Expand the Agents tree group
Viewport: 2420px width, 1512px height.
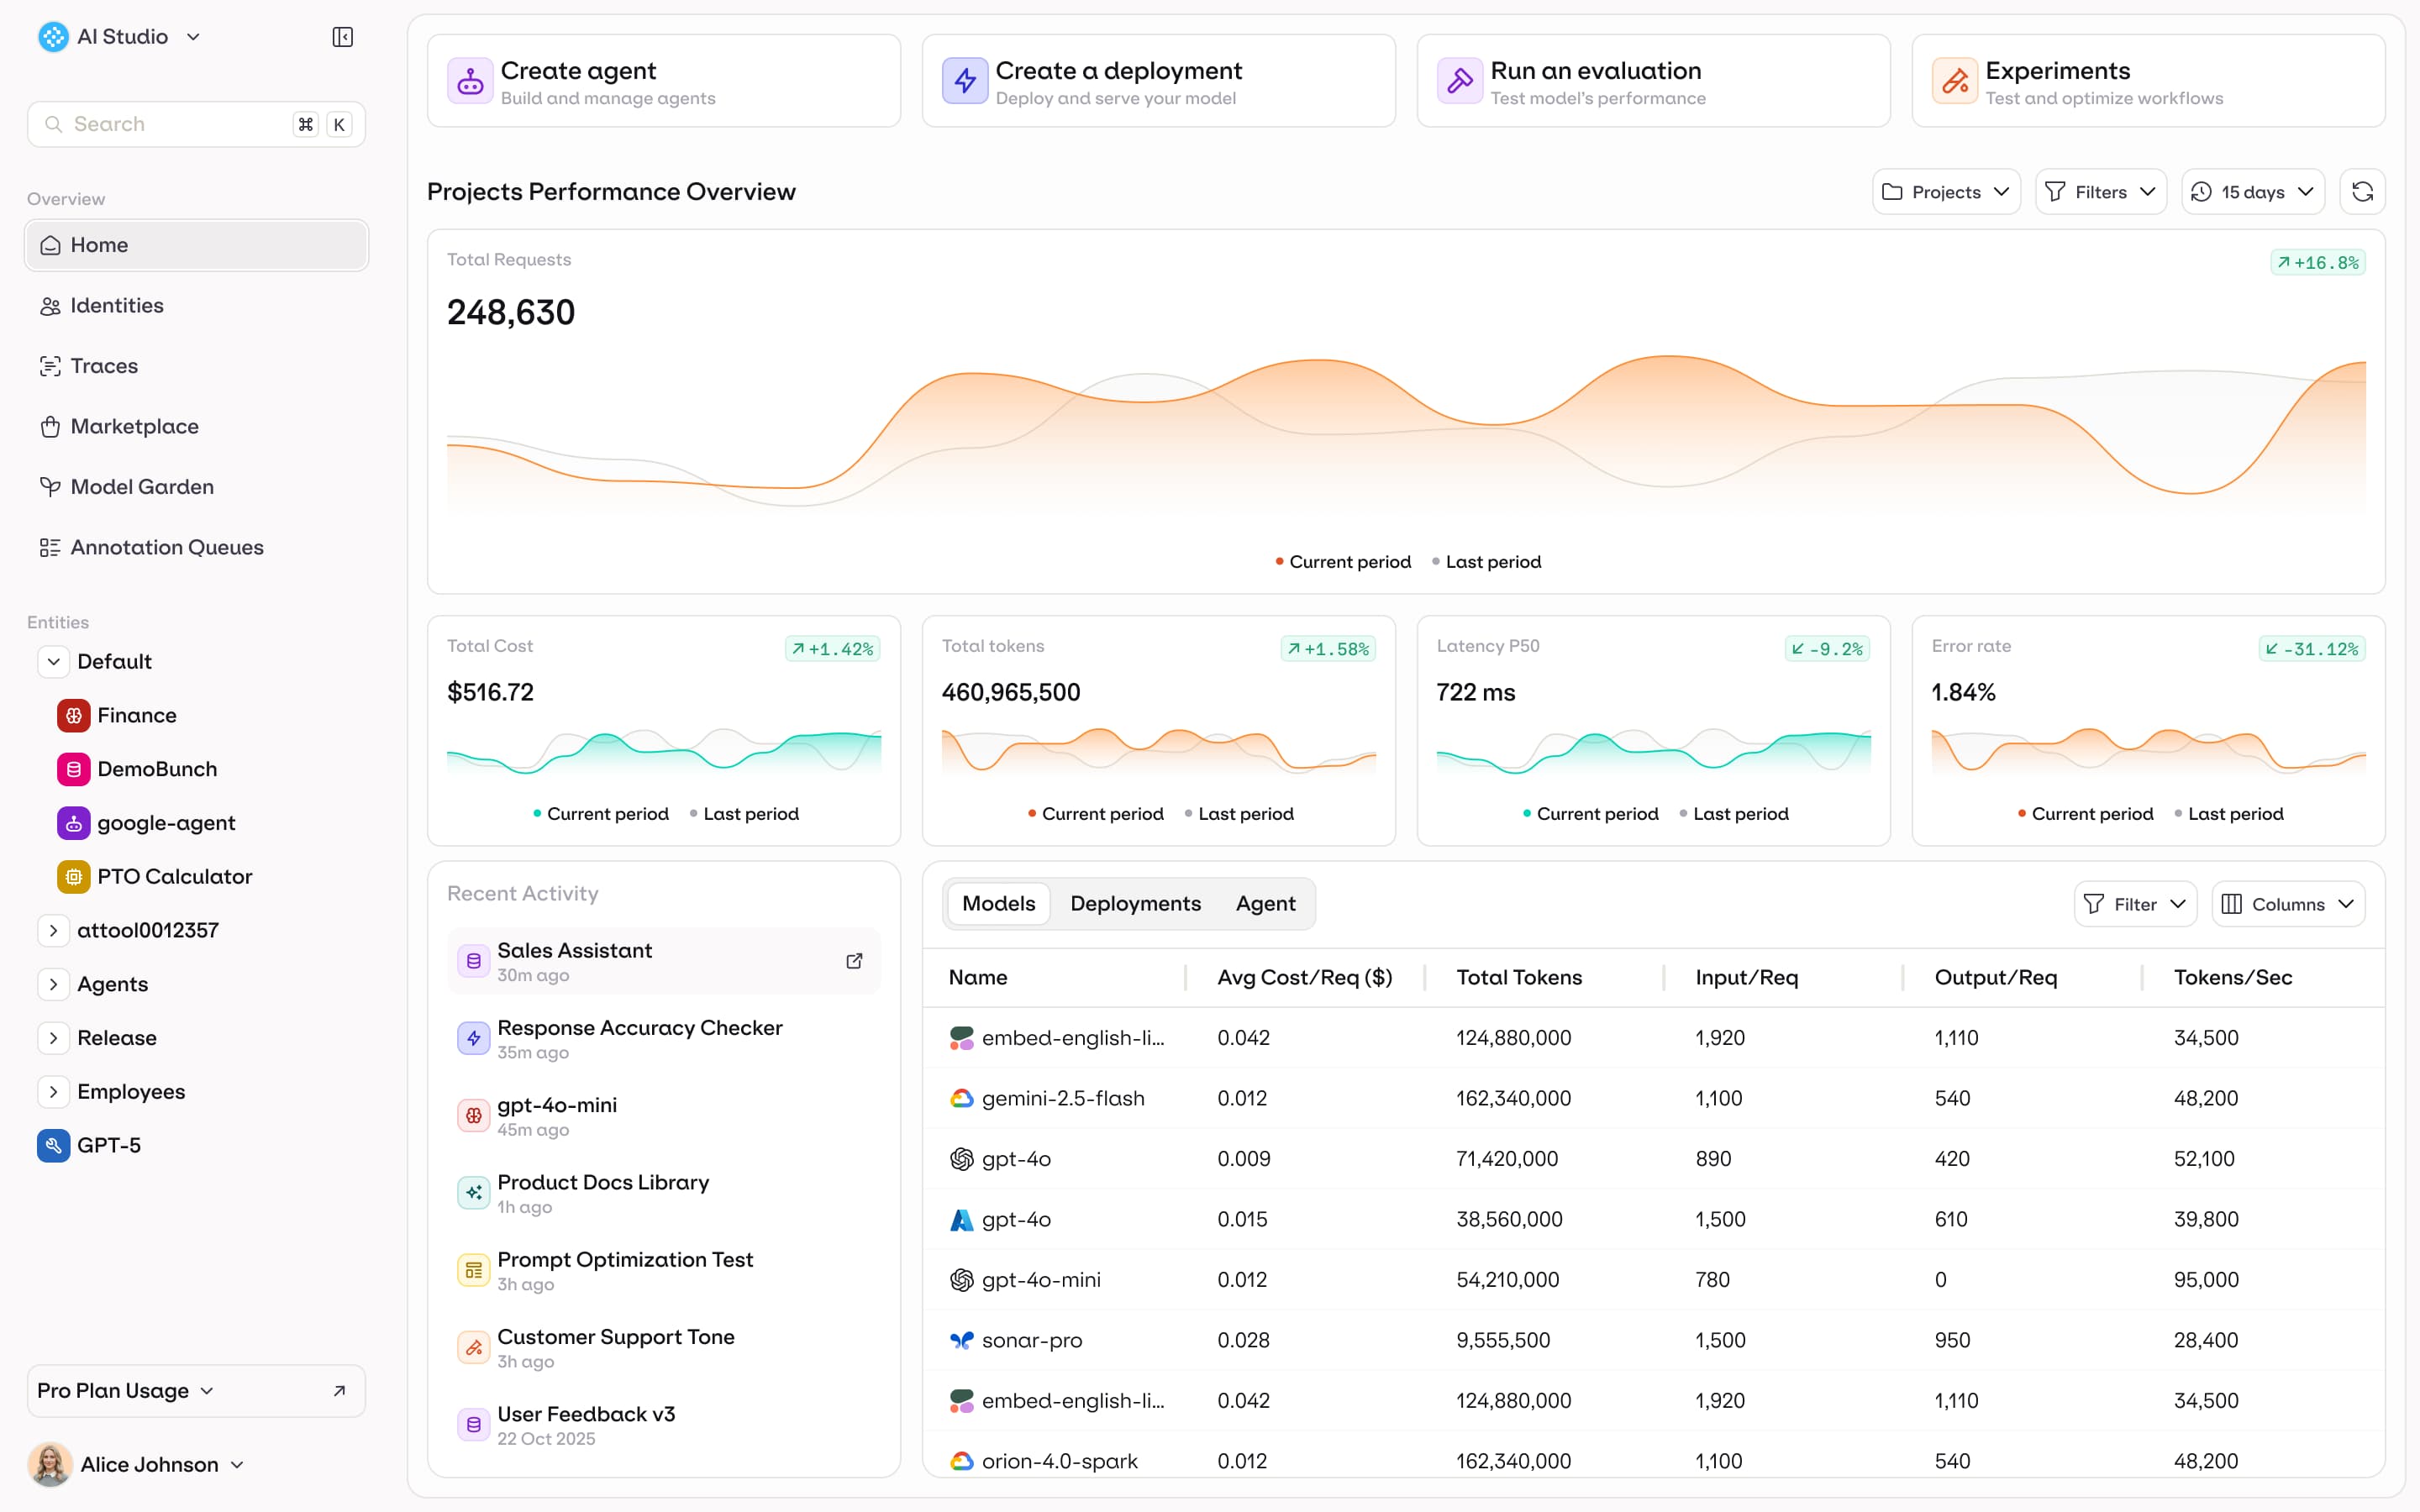(54, 984)
